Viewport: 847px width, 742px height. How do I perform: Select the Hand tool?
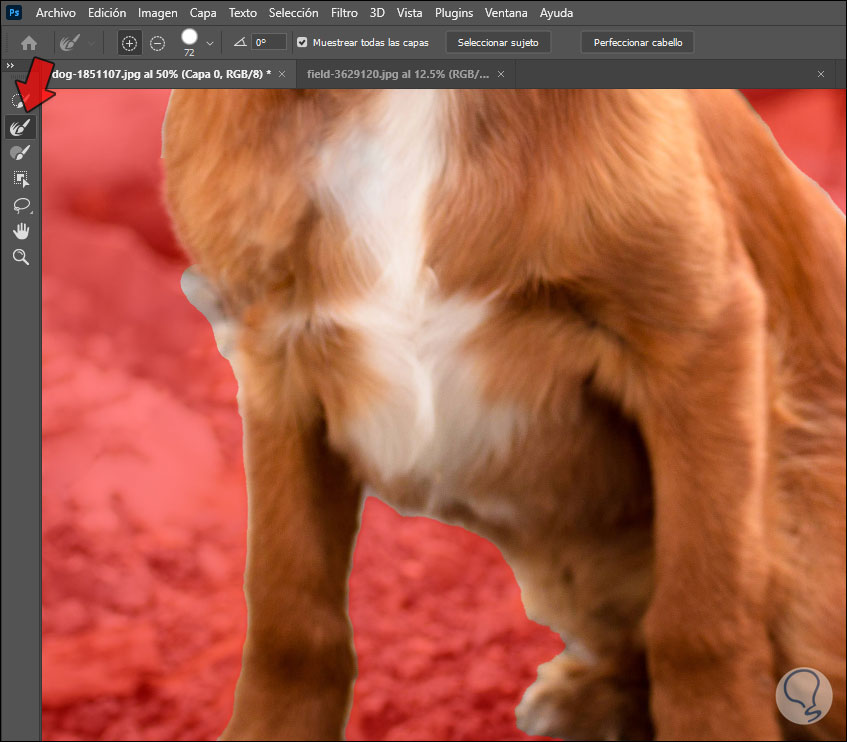(20, 231)
